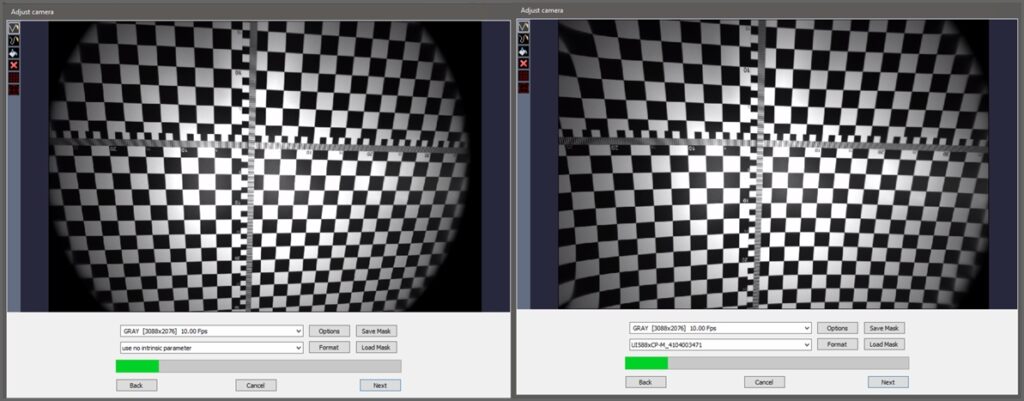This screenshot has width=1024, height=401.
Task: Click Options button in the left window
Action: coord(329,331)
